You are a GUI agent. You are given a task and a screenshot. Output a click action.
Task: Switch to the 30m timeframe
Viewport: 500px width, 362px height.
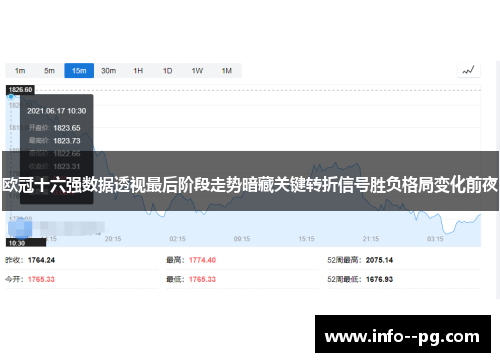pyautogui.click(x=109, y=71)
